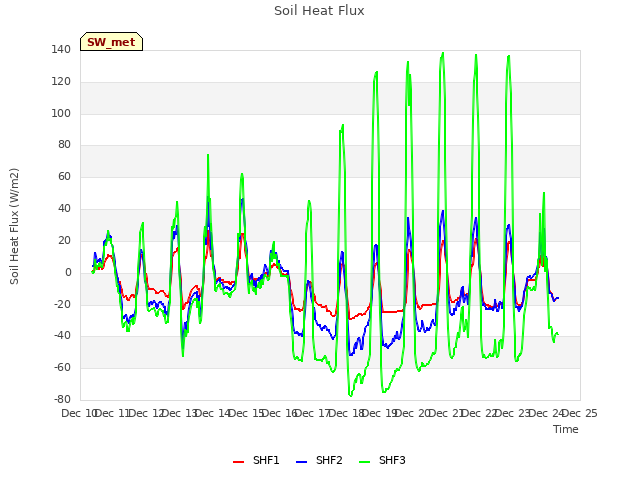Click the green SHF3 legend color marker

364,462
